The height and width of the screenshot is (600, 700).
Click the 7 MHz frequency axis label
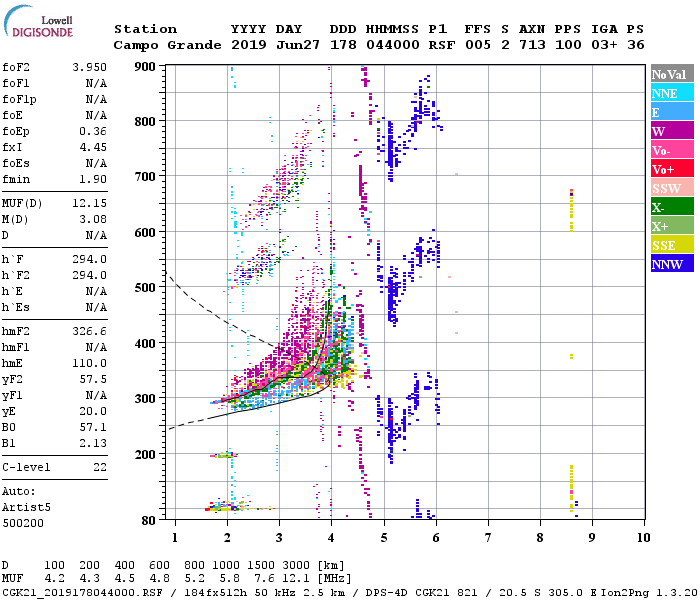(488, 538)
